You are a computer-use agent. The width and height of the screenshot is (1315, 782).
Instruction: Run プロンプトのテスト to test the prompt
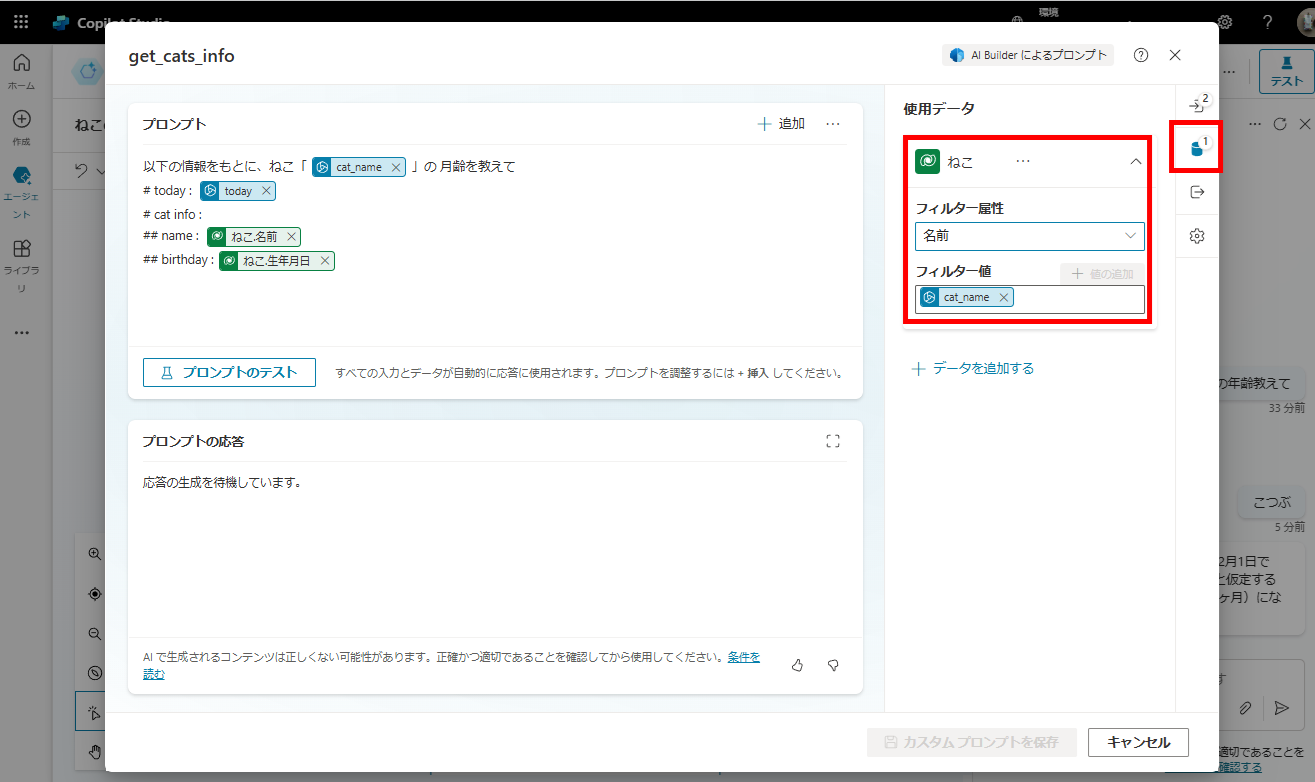[x=229, y=371]
